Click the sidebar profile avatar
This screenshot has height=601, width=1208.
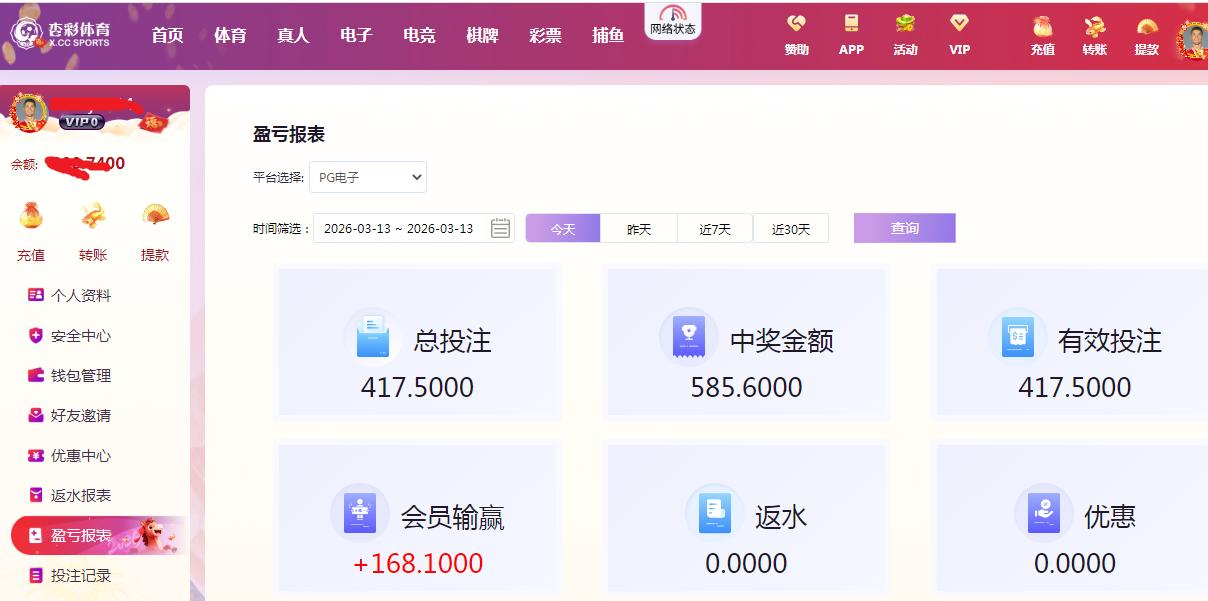30,112
